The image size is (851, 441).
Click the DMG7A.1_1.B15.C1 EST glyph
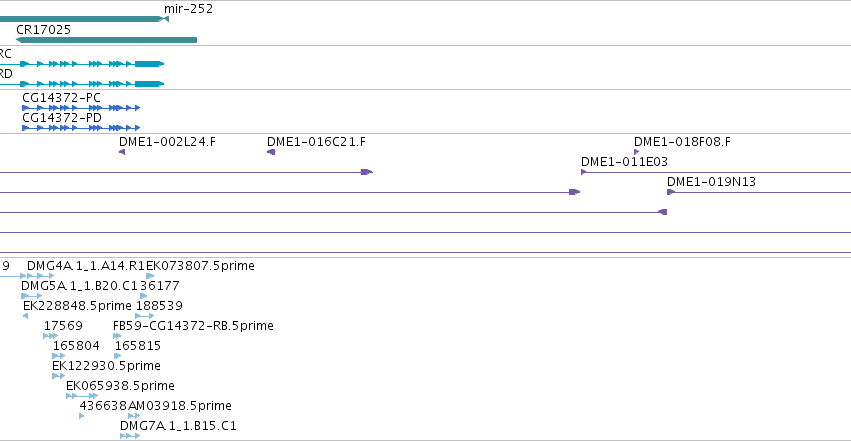130,436
